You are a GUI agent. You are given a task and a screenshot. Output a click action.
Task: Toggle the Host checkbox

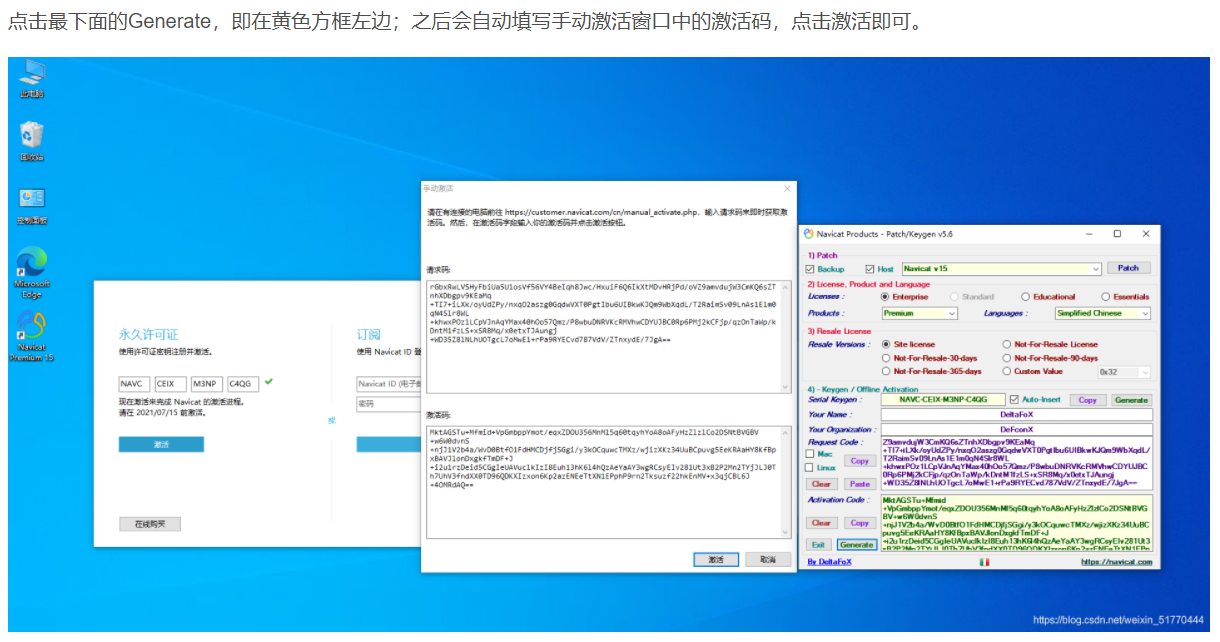pos(870,269)
